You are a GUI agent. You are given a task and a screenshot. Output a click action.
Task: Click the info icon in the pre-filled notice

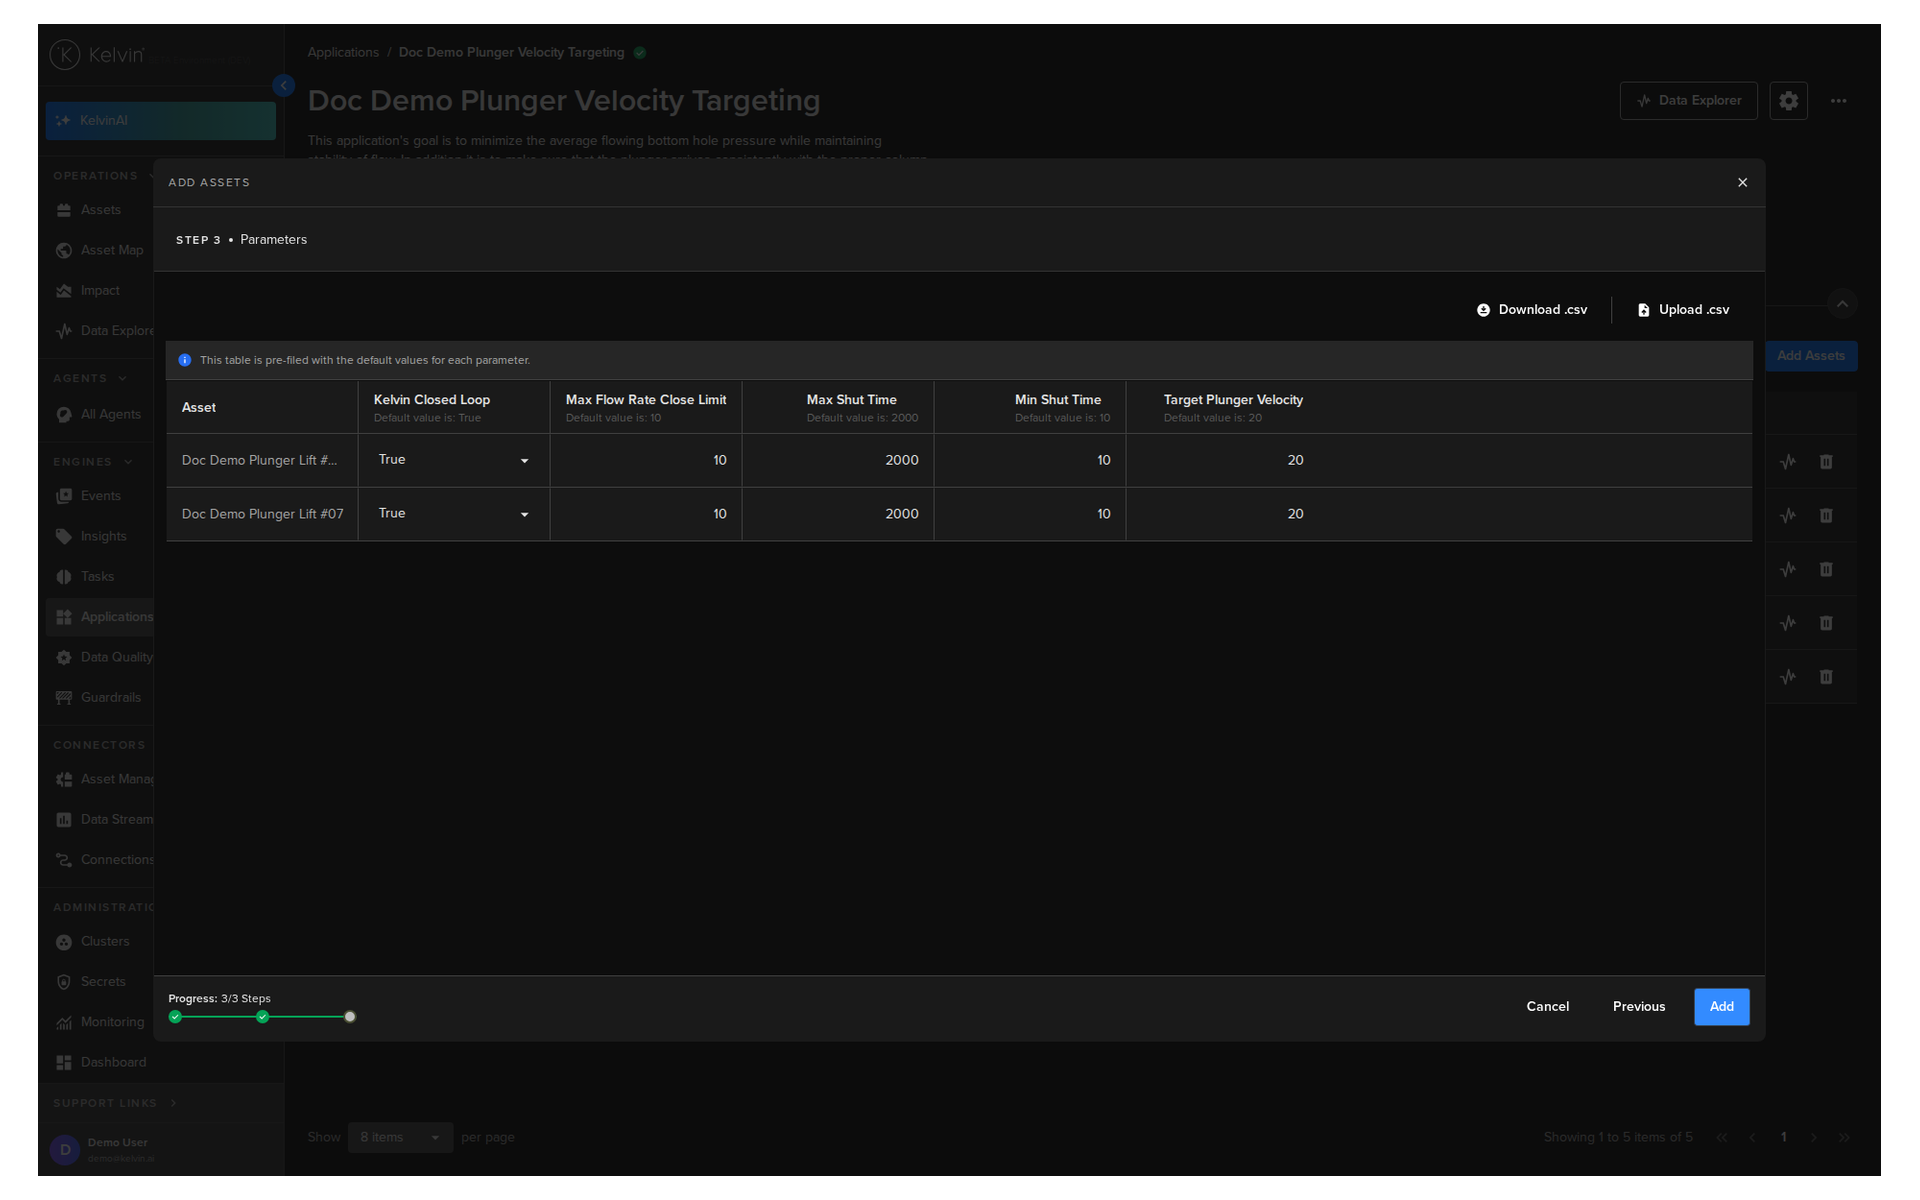coord(184,360)
